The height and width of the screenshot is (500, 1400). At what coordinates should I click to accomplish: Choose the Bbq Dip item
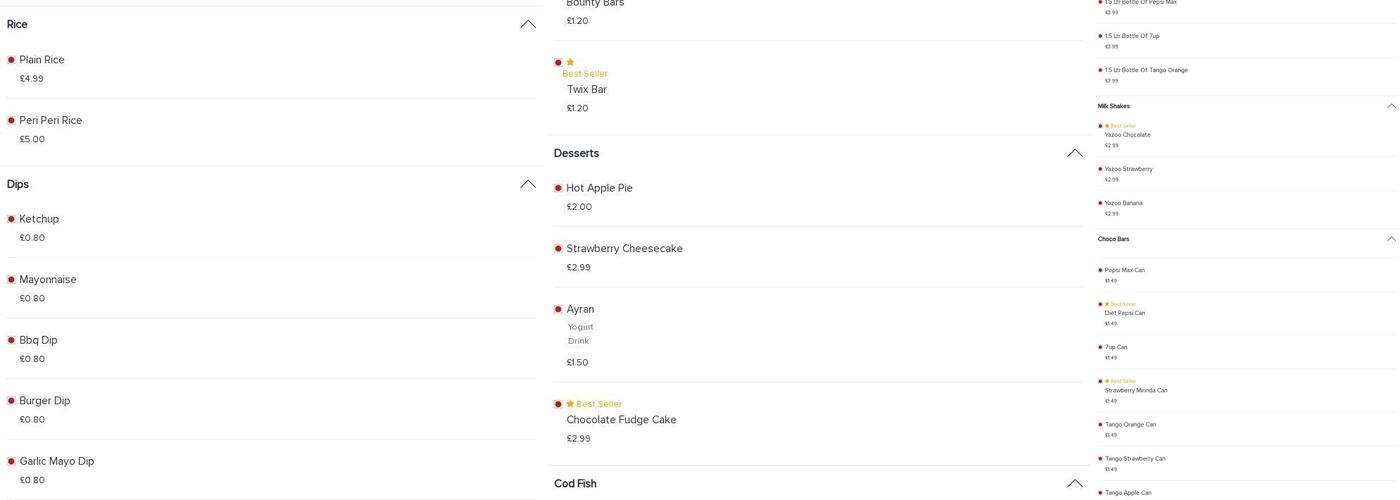click(x=39, y=340)
